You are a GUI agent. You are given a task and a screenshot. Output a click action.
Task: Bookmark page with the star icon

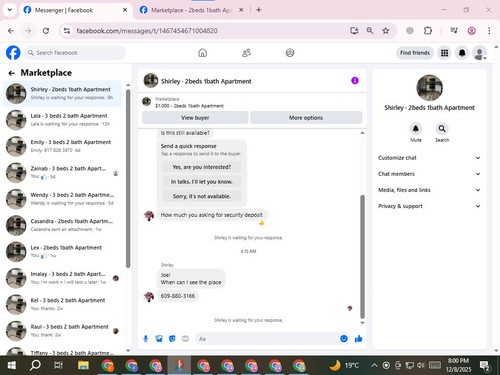click(x=386, y=31)
